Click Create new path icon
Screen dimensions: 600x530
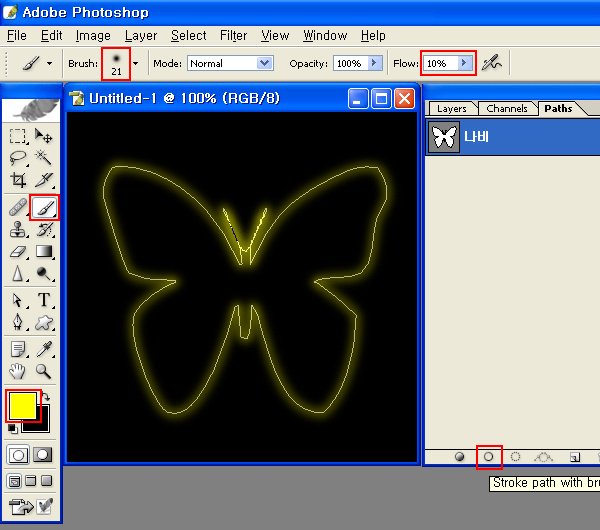click(x=575, y=457)
